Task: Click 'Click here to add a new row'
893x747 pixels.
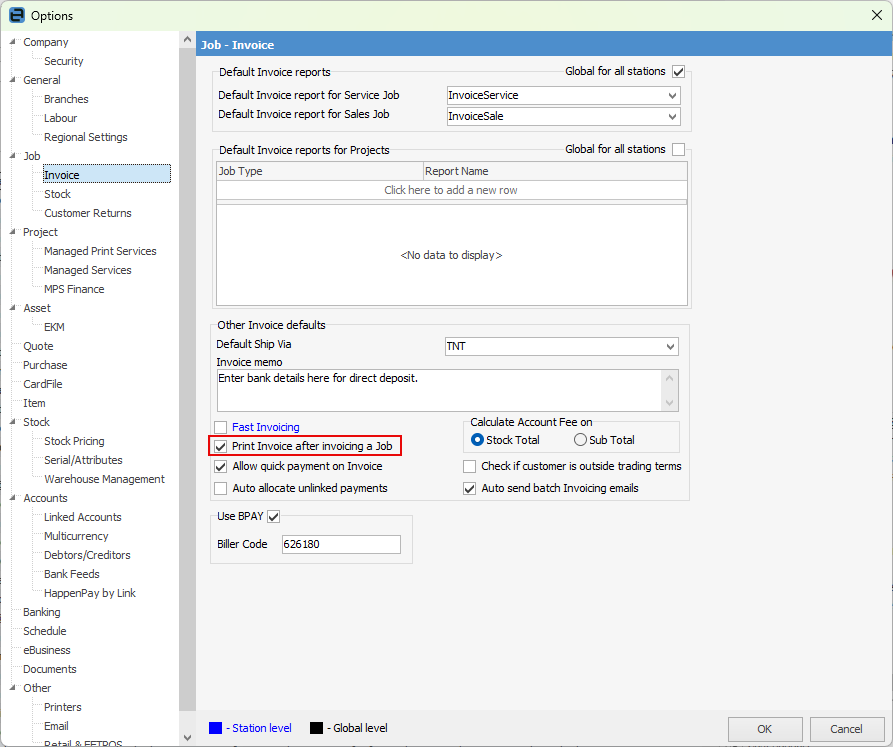Action: [x=451, y=190]
